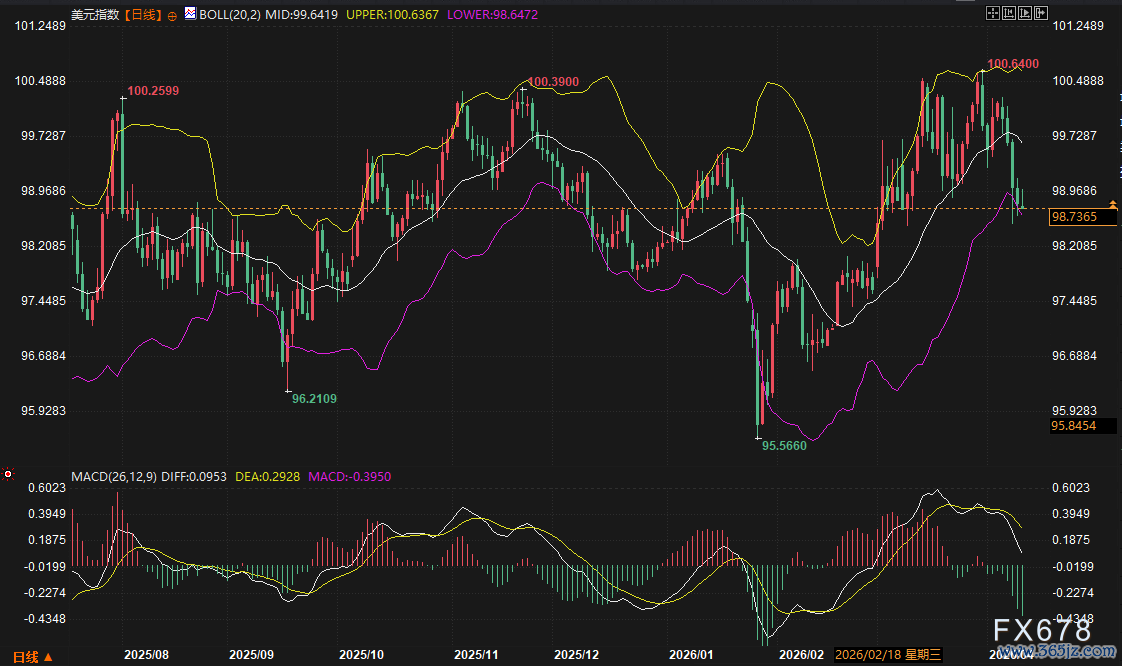Viewport: 1122px width, 666px height.
Task: Click the 95.5660 low price marker
Action: click(x=784, y=446)
